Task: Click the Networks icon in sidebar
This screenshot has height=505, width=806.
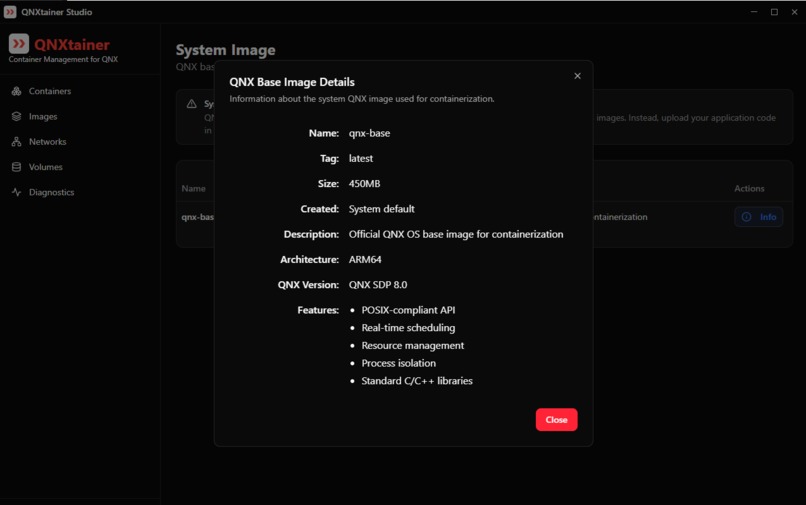Action: tap(16, 141)
